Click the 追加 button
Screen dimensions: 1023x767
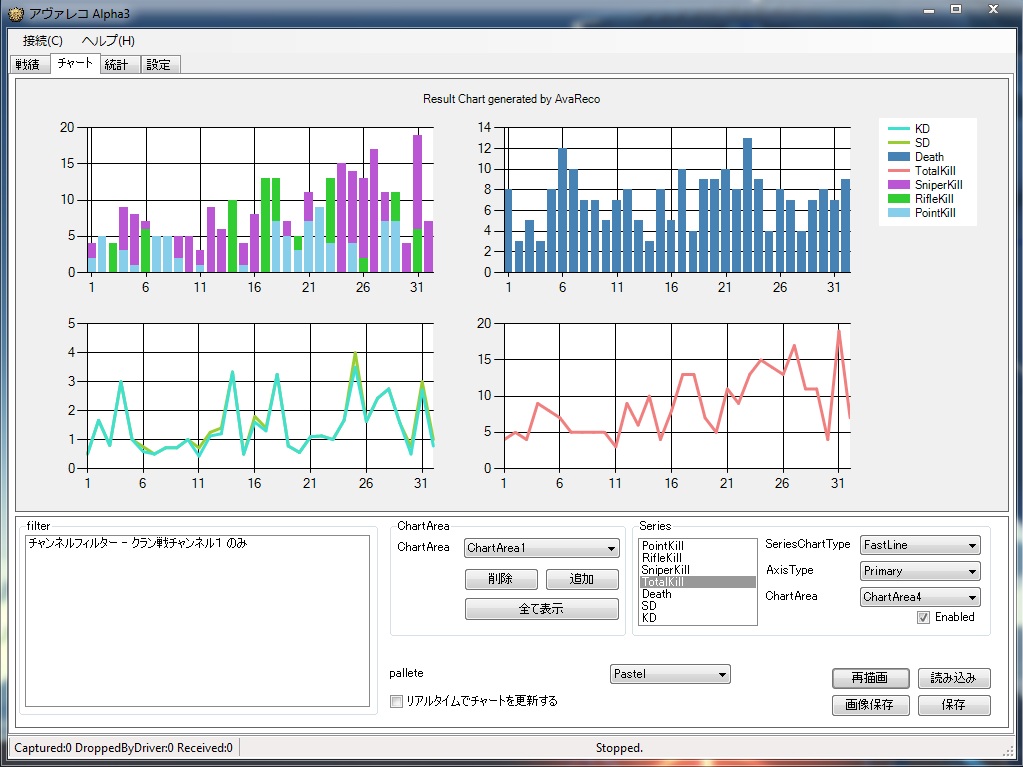click(582, 579)
